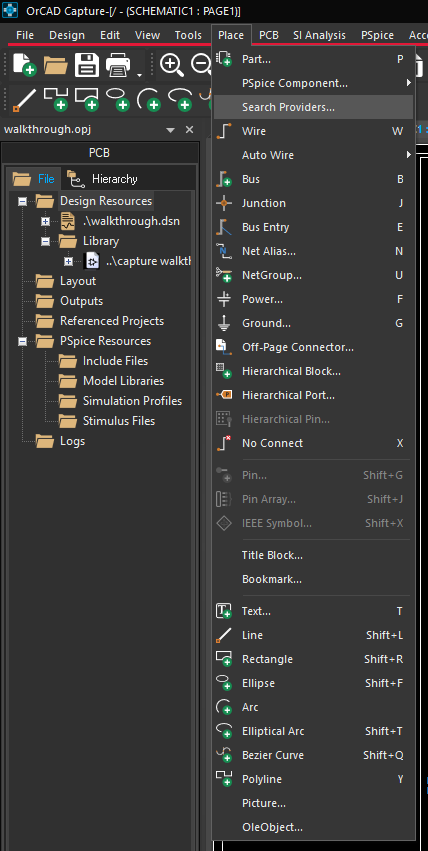
Task: Open the Auto Wire submenu
Action: (314, 155)
